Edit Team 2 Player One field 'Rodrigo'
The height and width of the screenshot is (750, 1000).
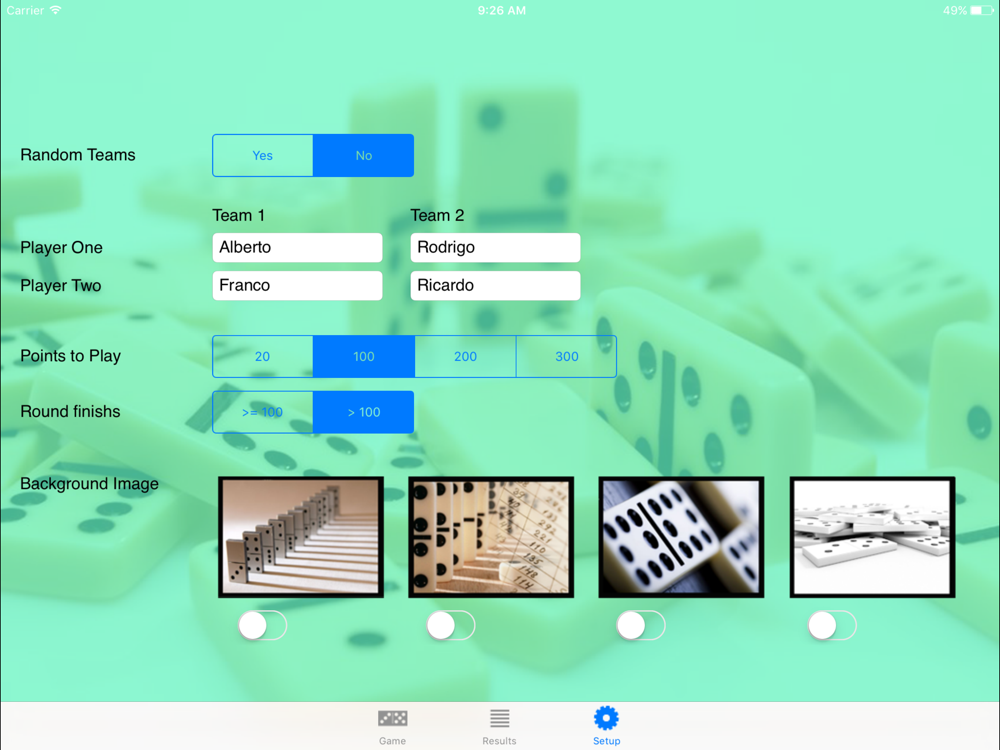click(x=496, y=247)
